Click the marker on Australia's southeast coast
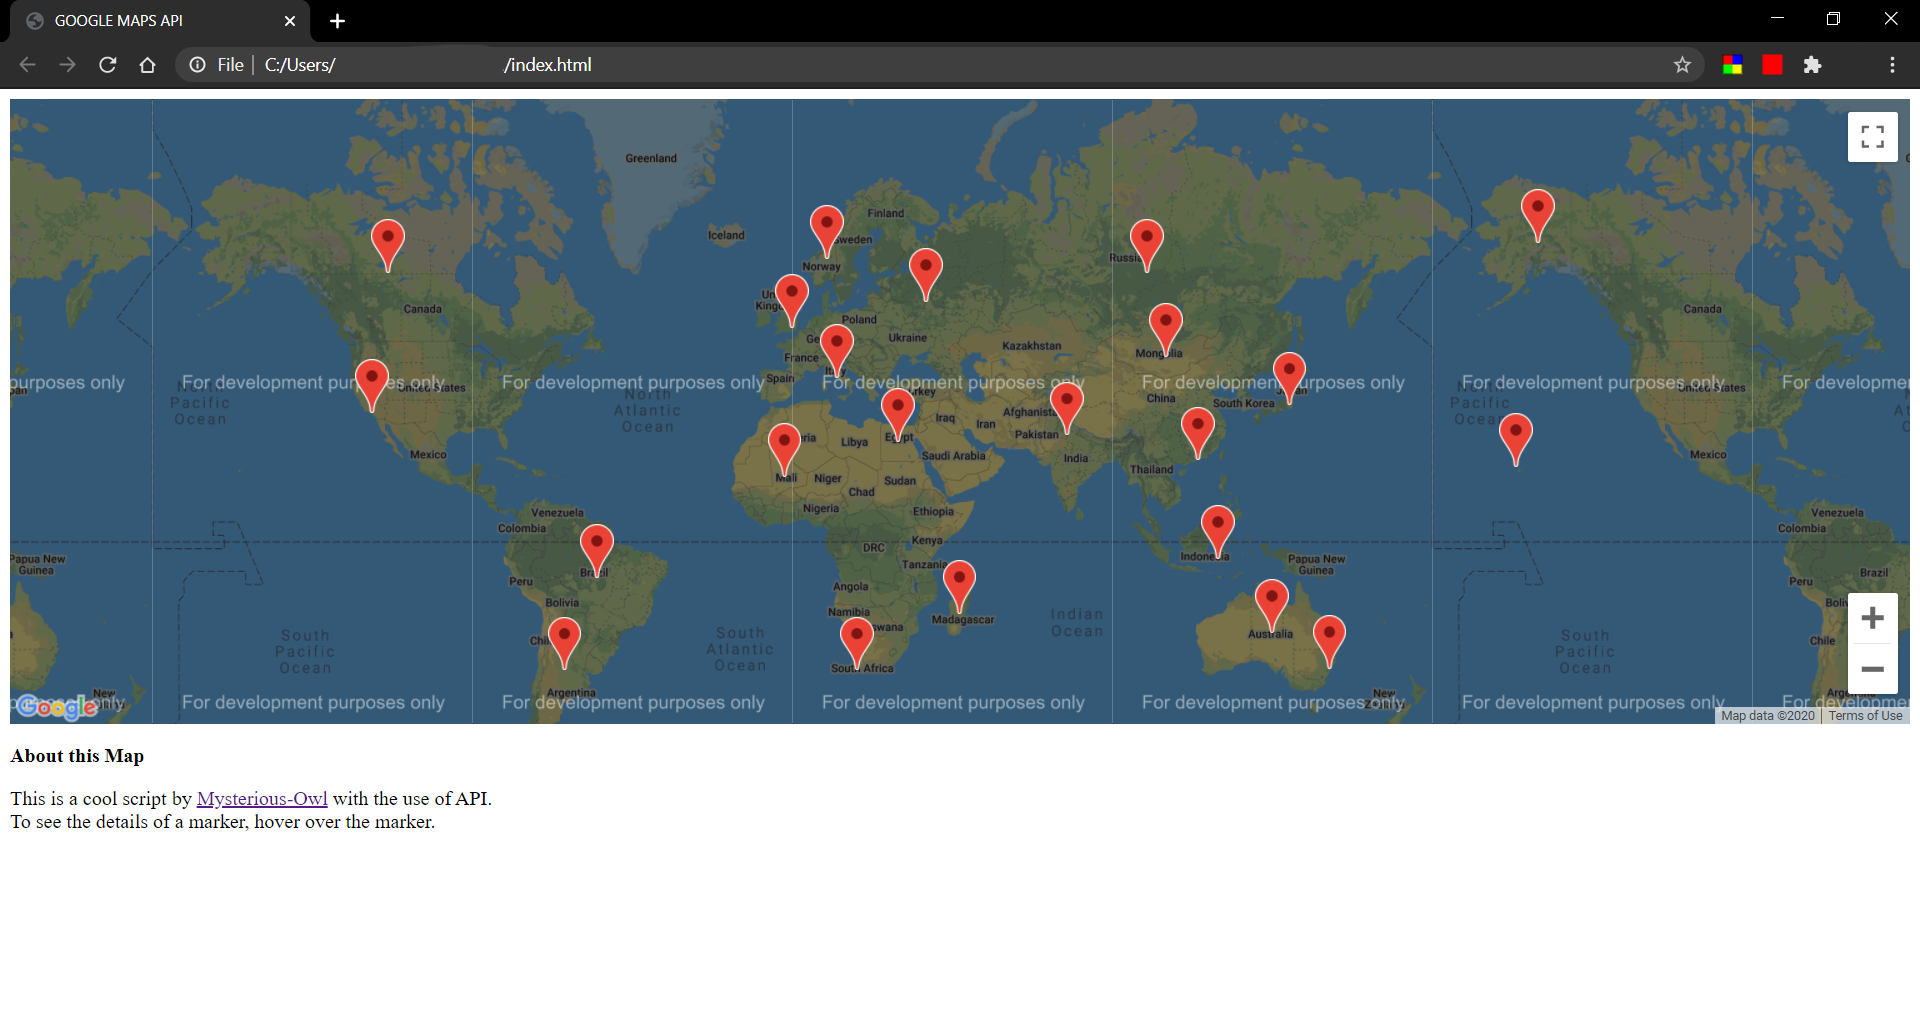The image size is (1920, 1016). point(1329,642)
